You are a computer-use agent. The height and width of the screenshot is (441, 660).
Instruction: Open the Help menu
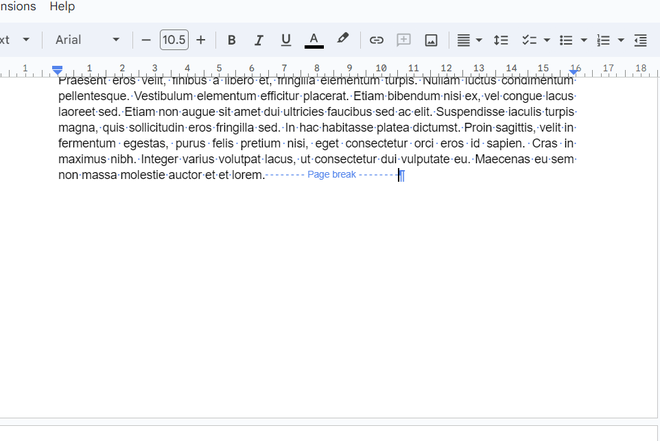coord(62,6)
